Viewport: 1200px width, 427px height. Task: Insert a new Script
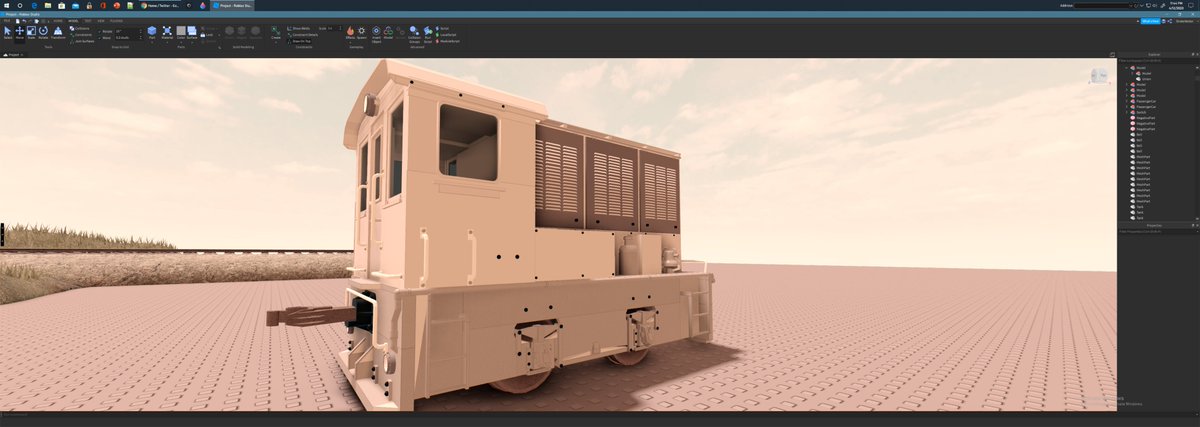[442, 28]
